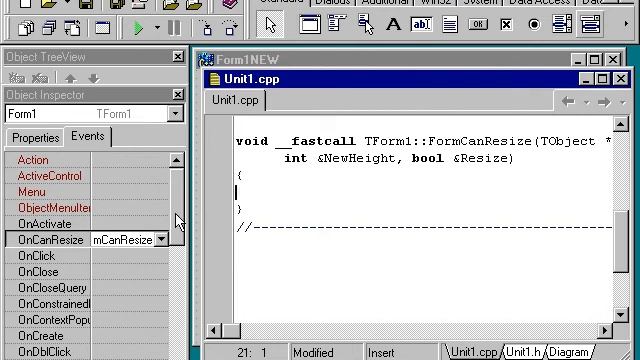Switch to the System palette tab
640x360 pixels.
pos(480,2)
